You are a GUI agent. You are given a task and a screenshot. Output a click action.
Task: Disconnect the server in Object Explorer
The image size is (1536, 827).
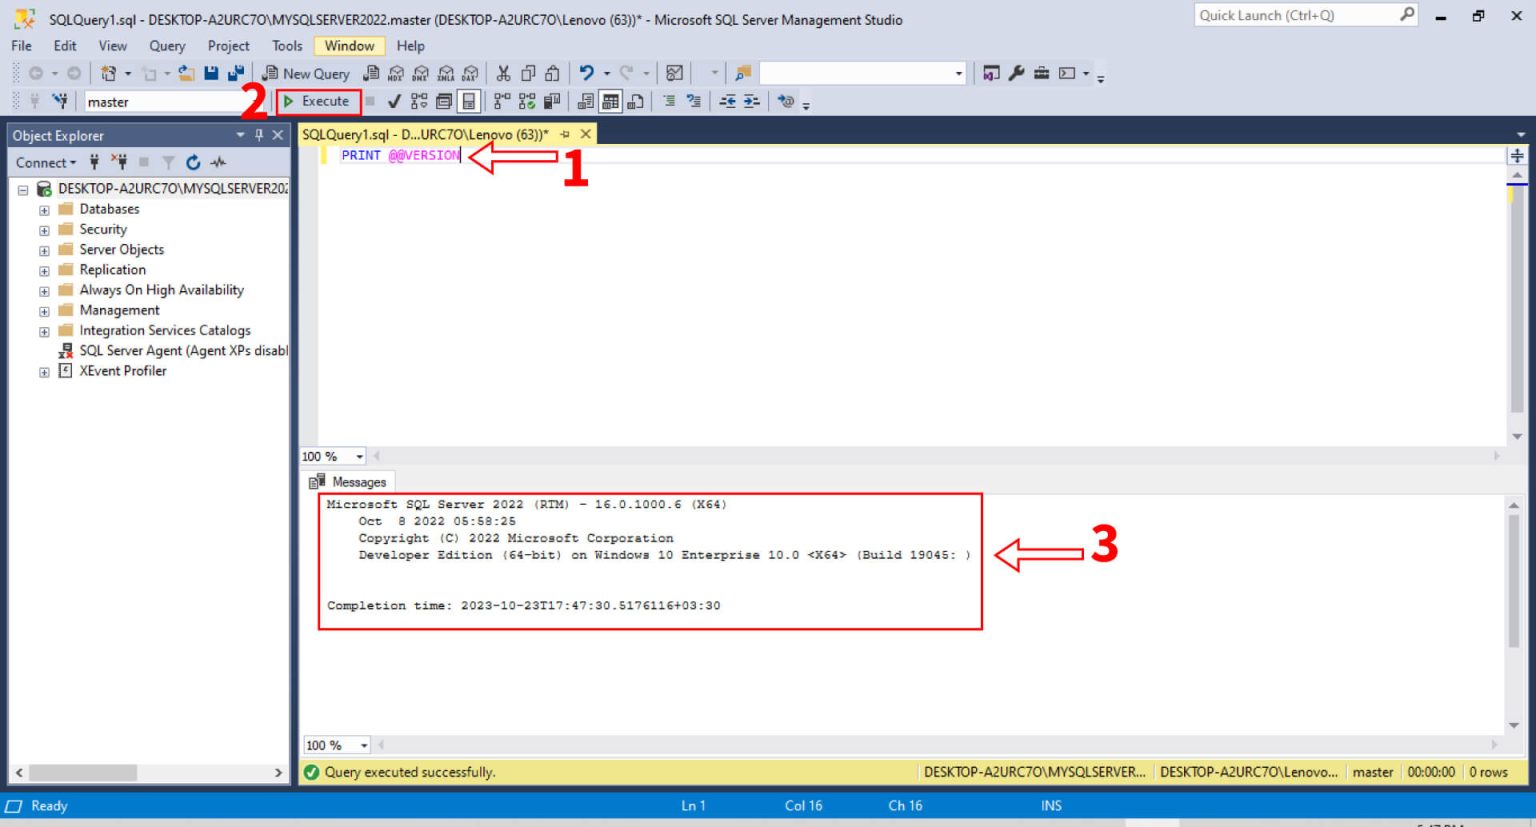coord(119,162)
